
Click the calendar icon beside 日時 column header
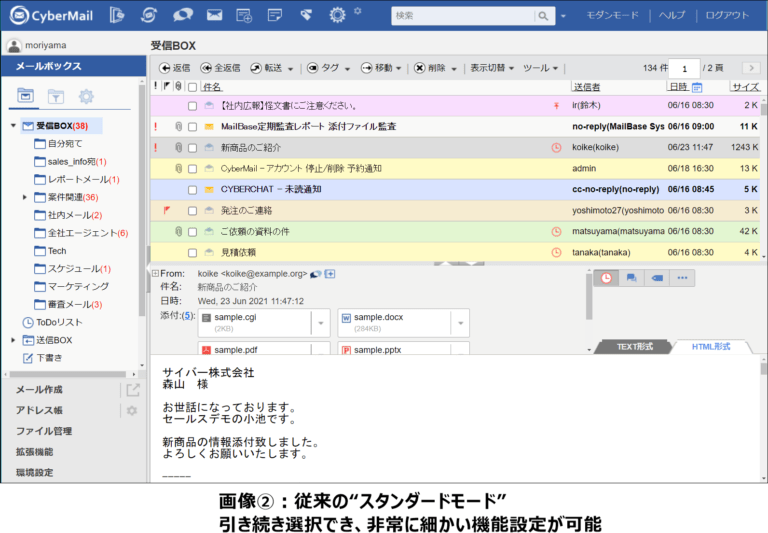click(697, 87)
